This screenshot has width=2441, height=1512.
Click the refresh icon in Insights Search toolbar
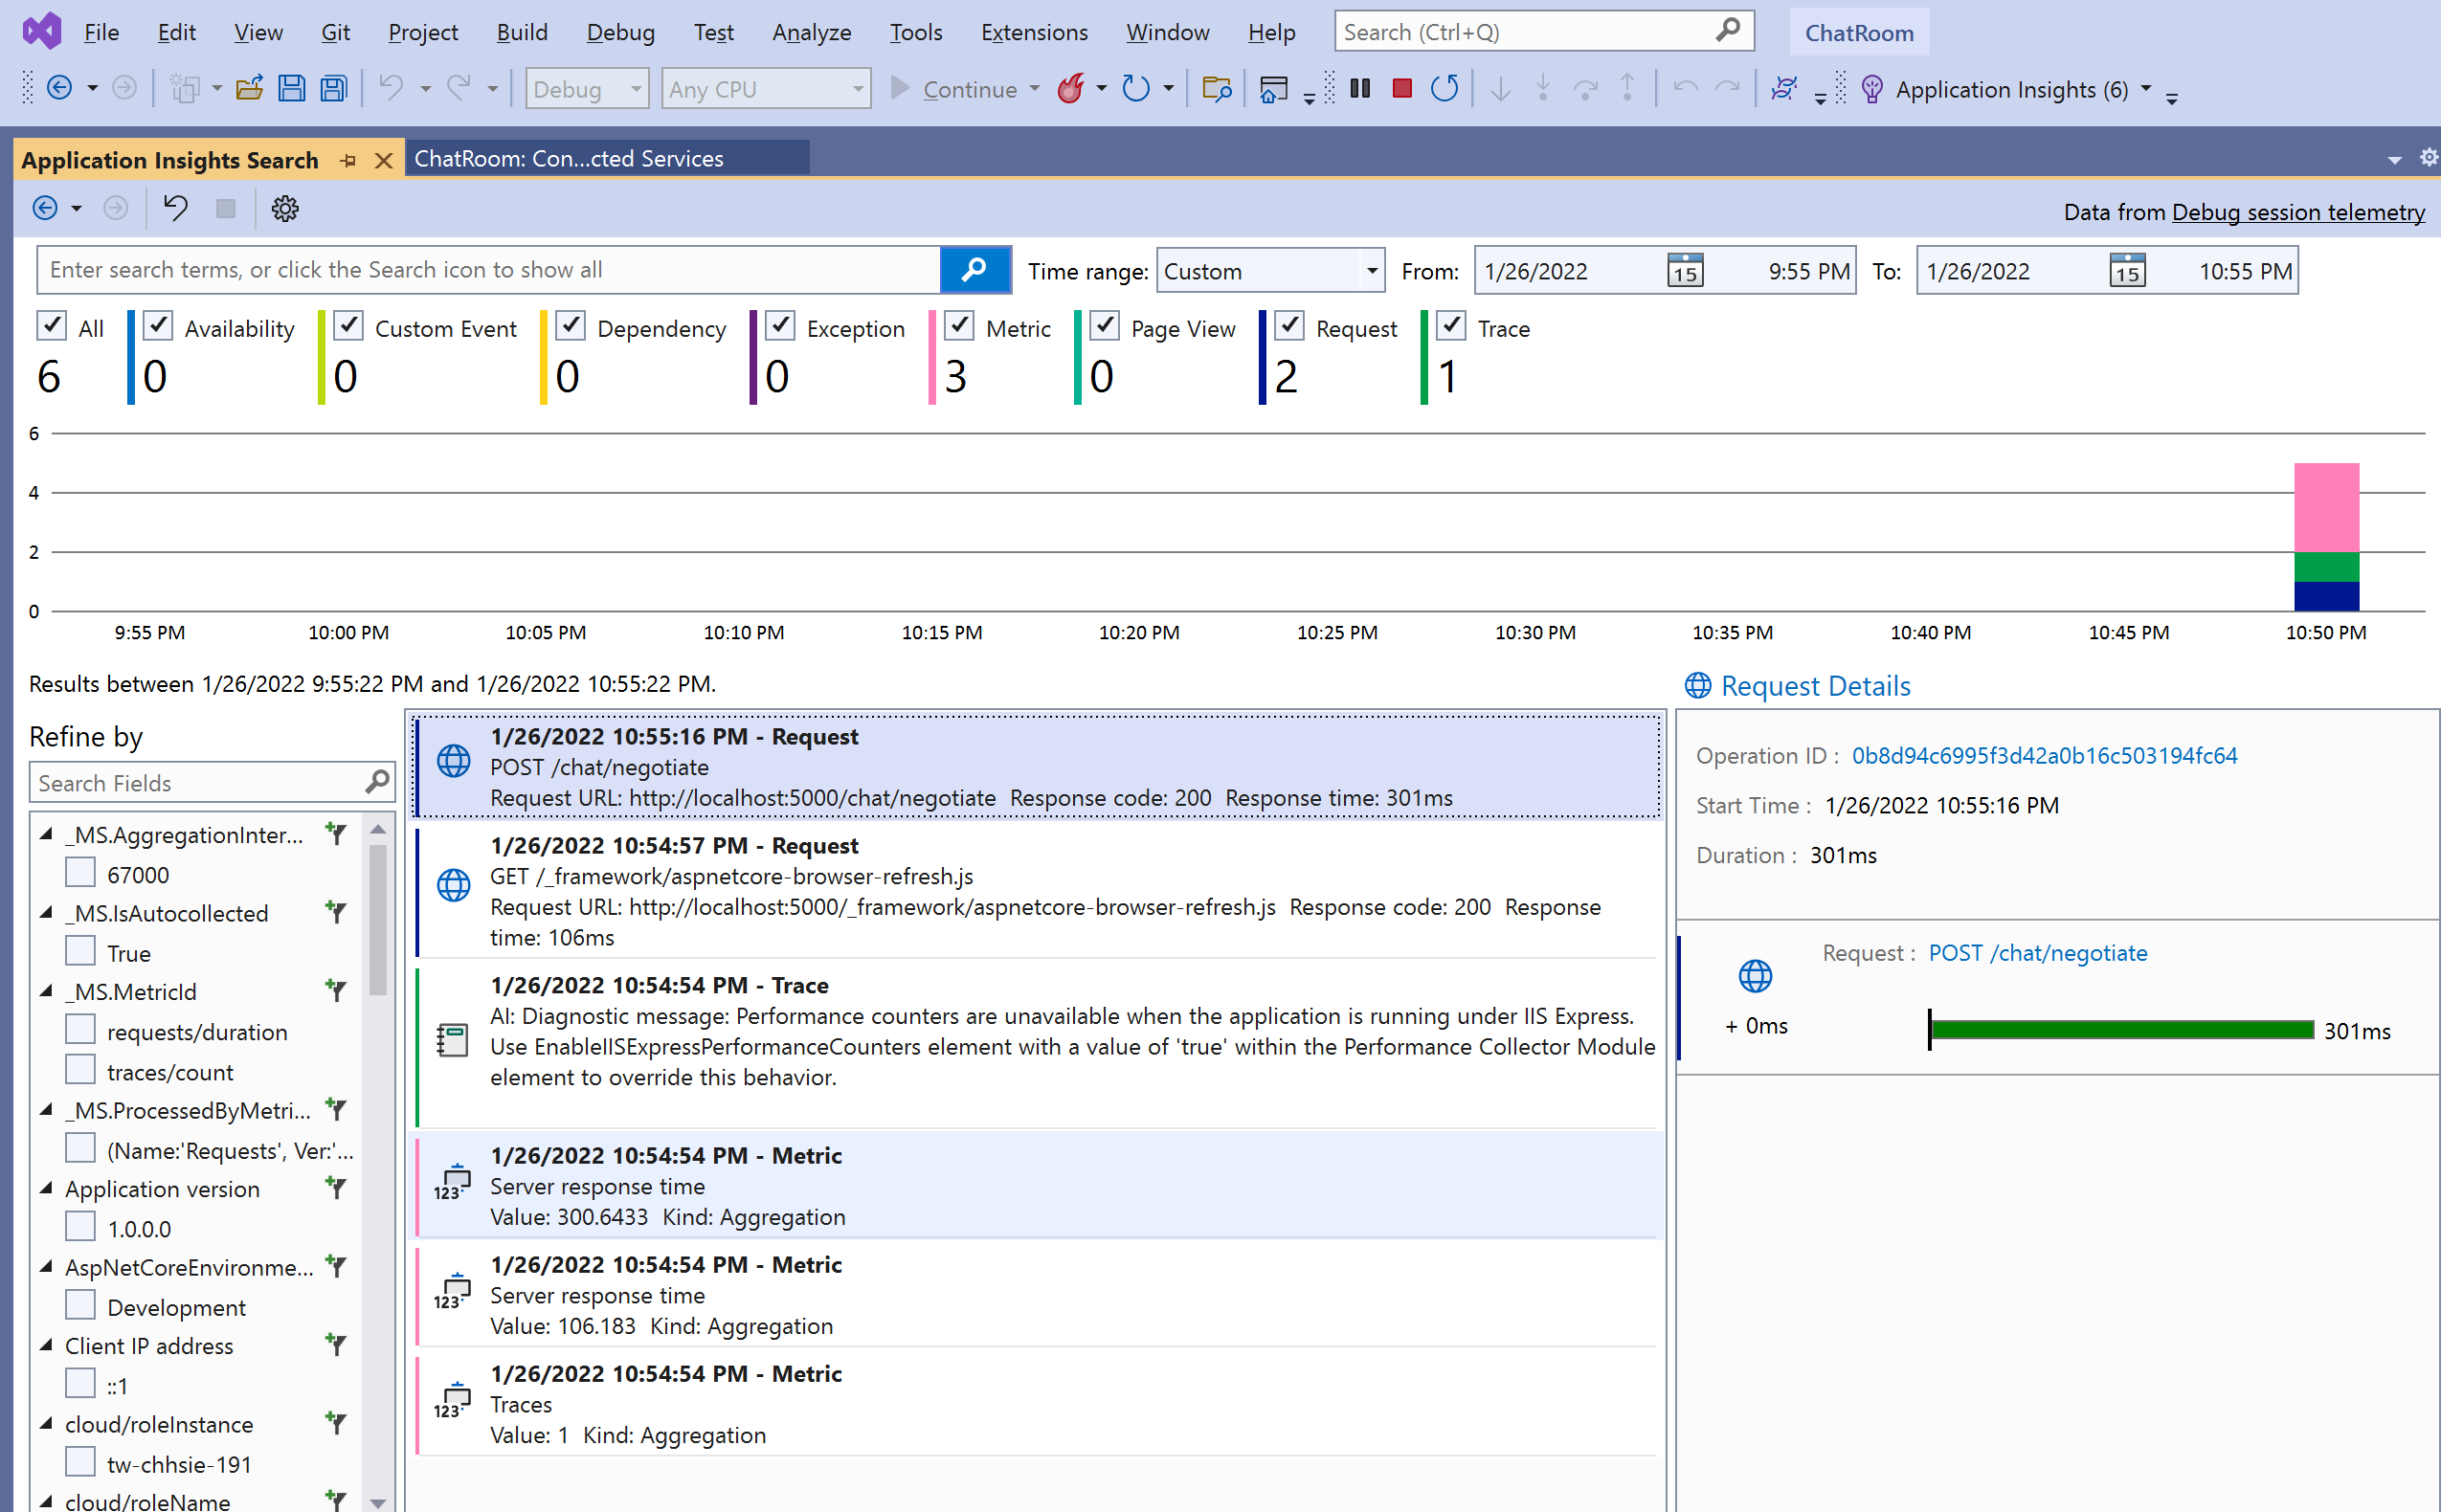175,208
